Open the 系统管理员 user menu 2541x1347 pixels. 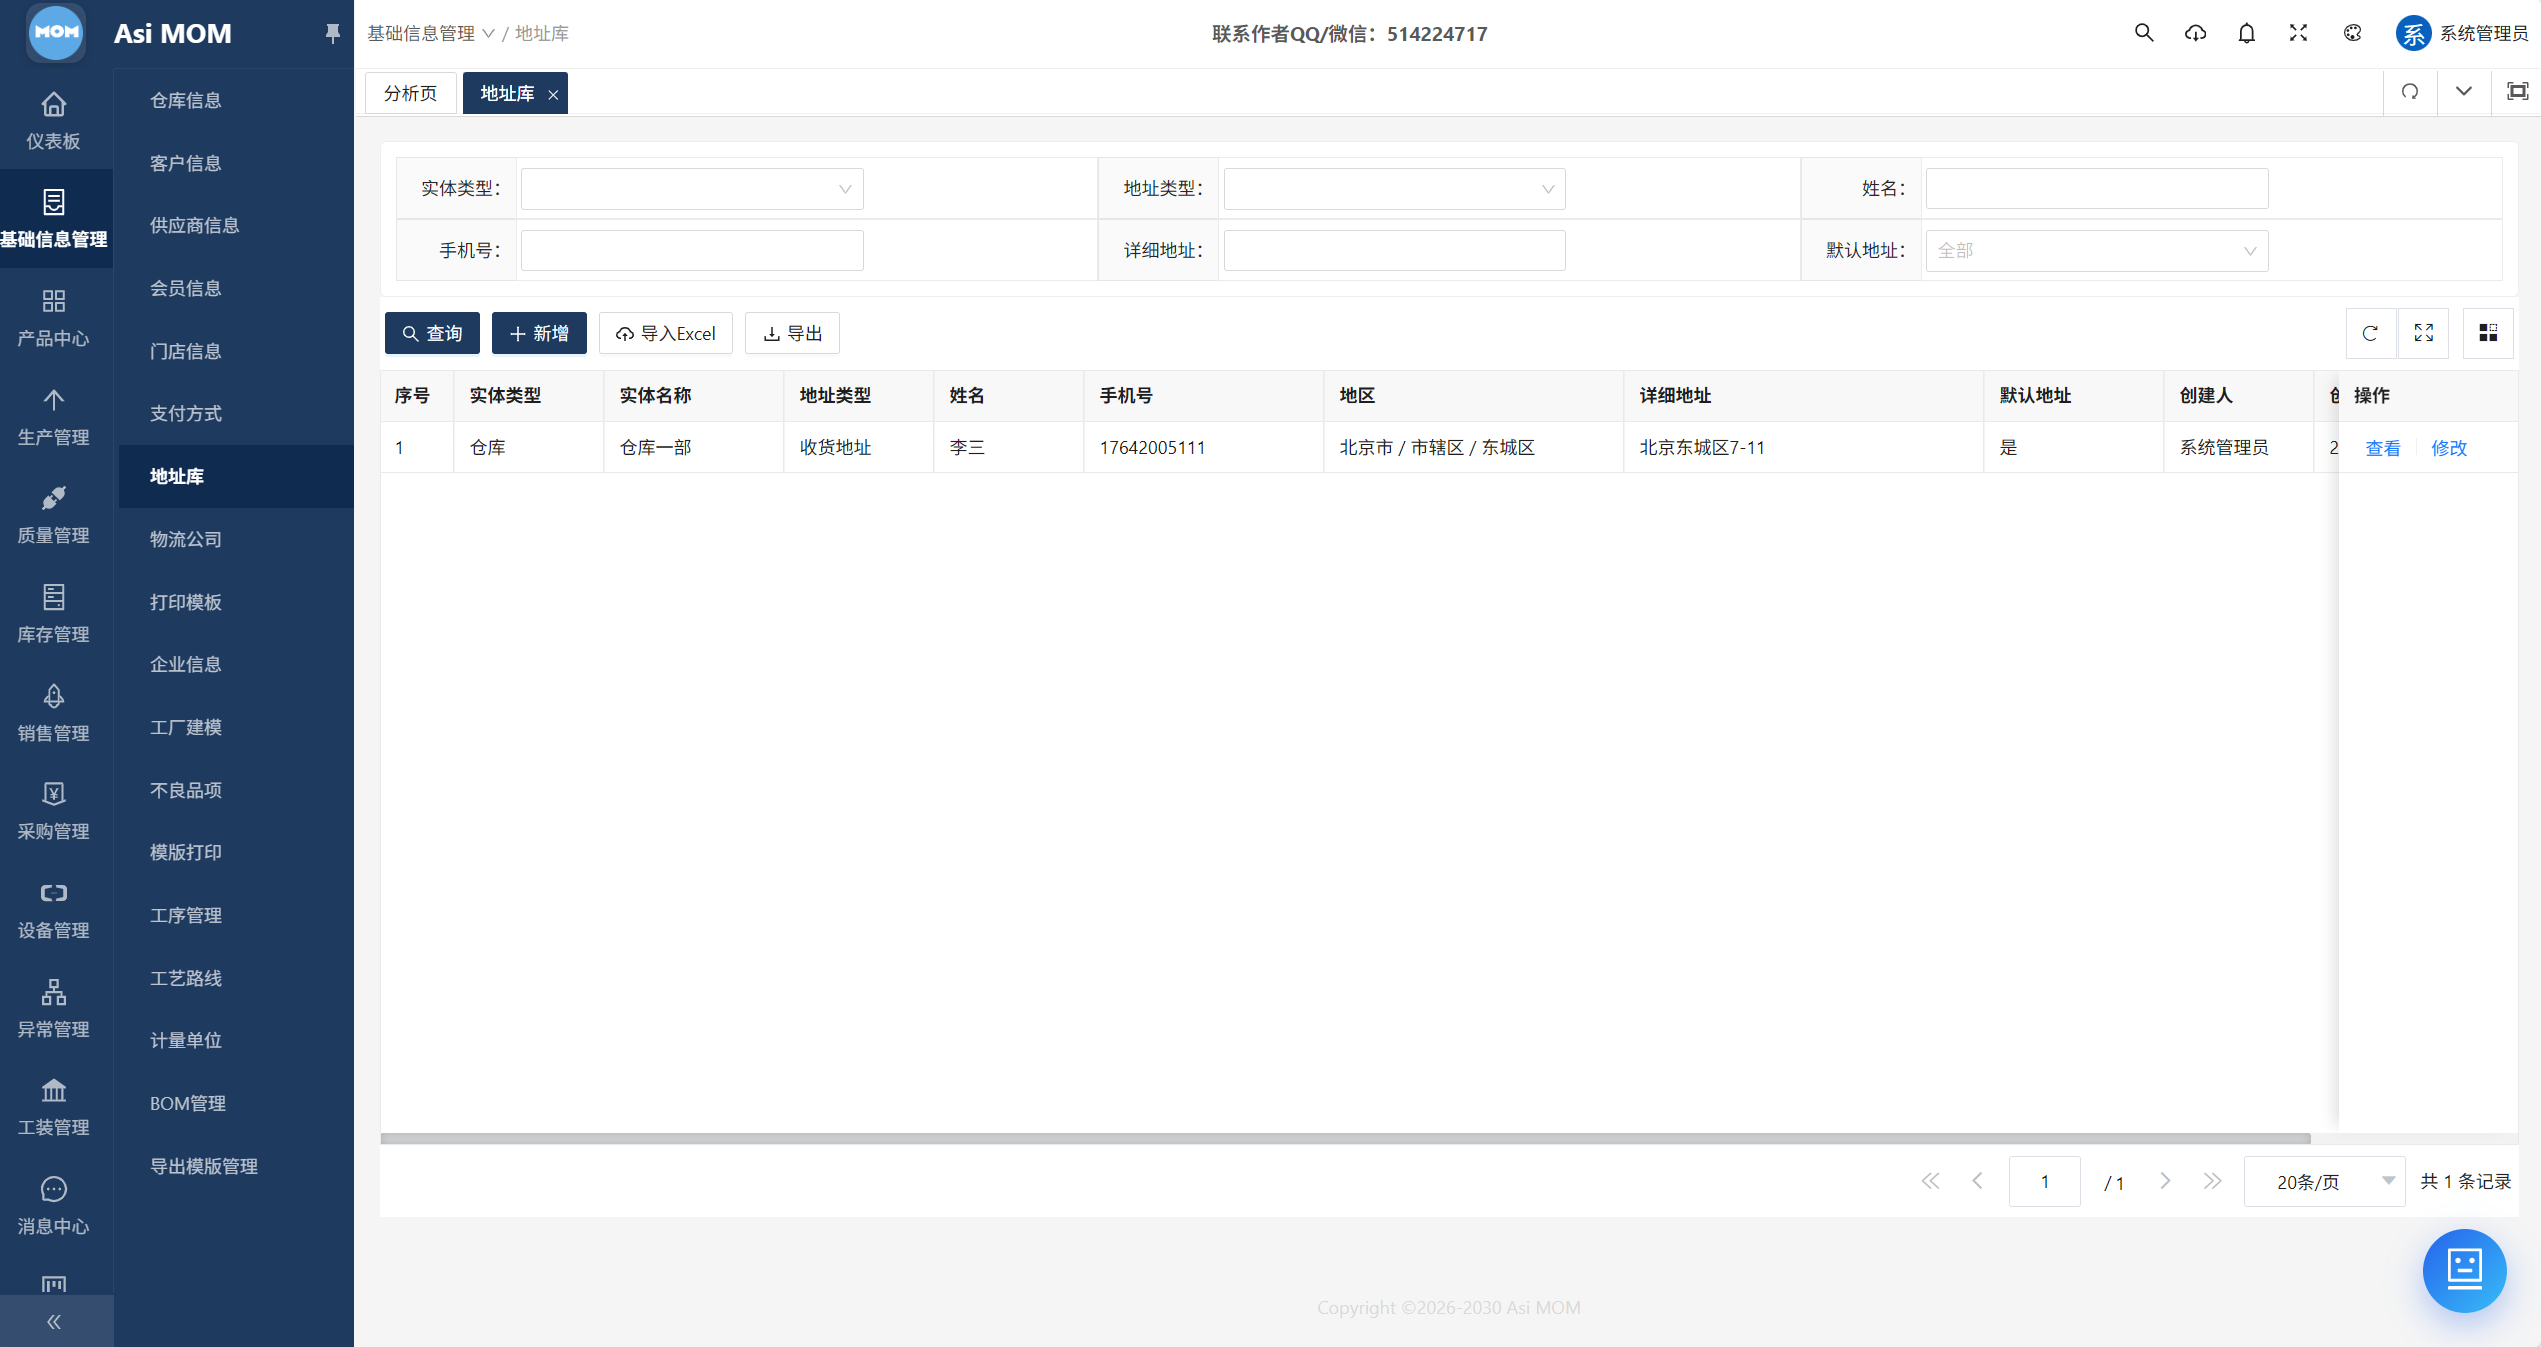point(2462,33)
